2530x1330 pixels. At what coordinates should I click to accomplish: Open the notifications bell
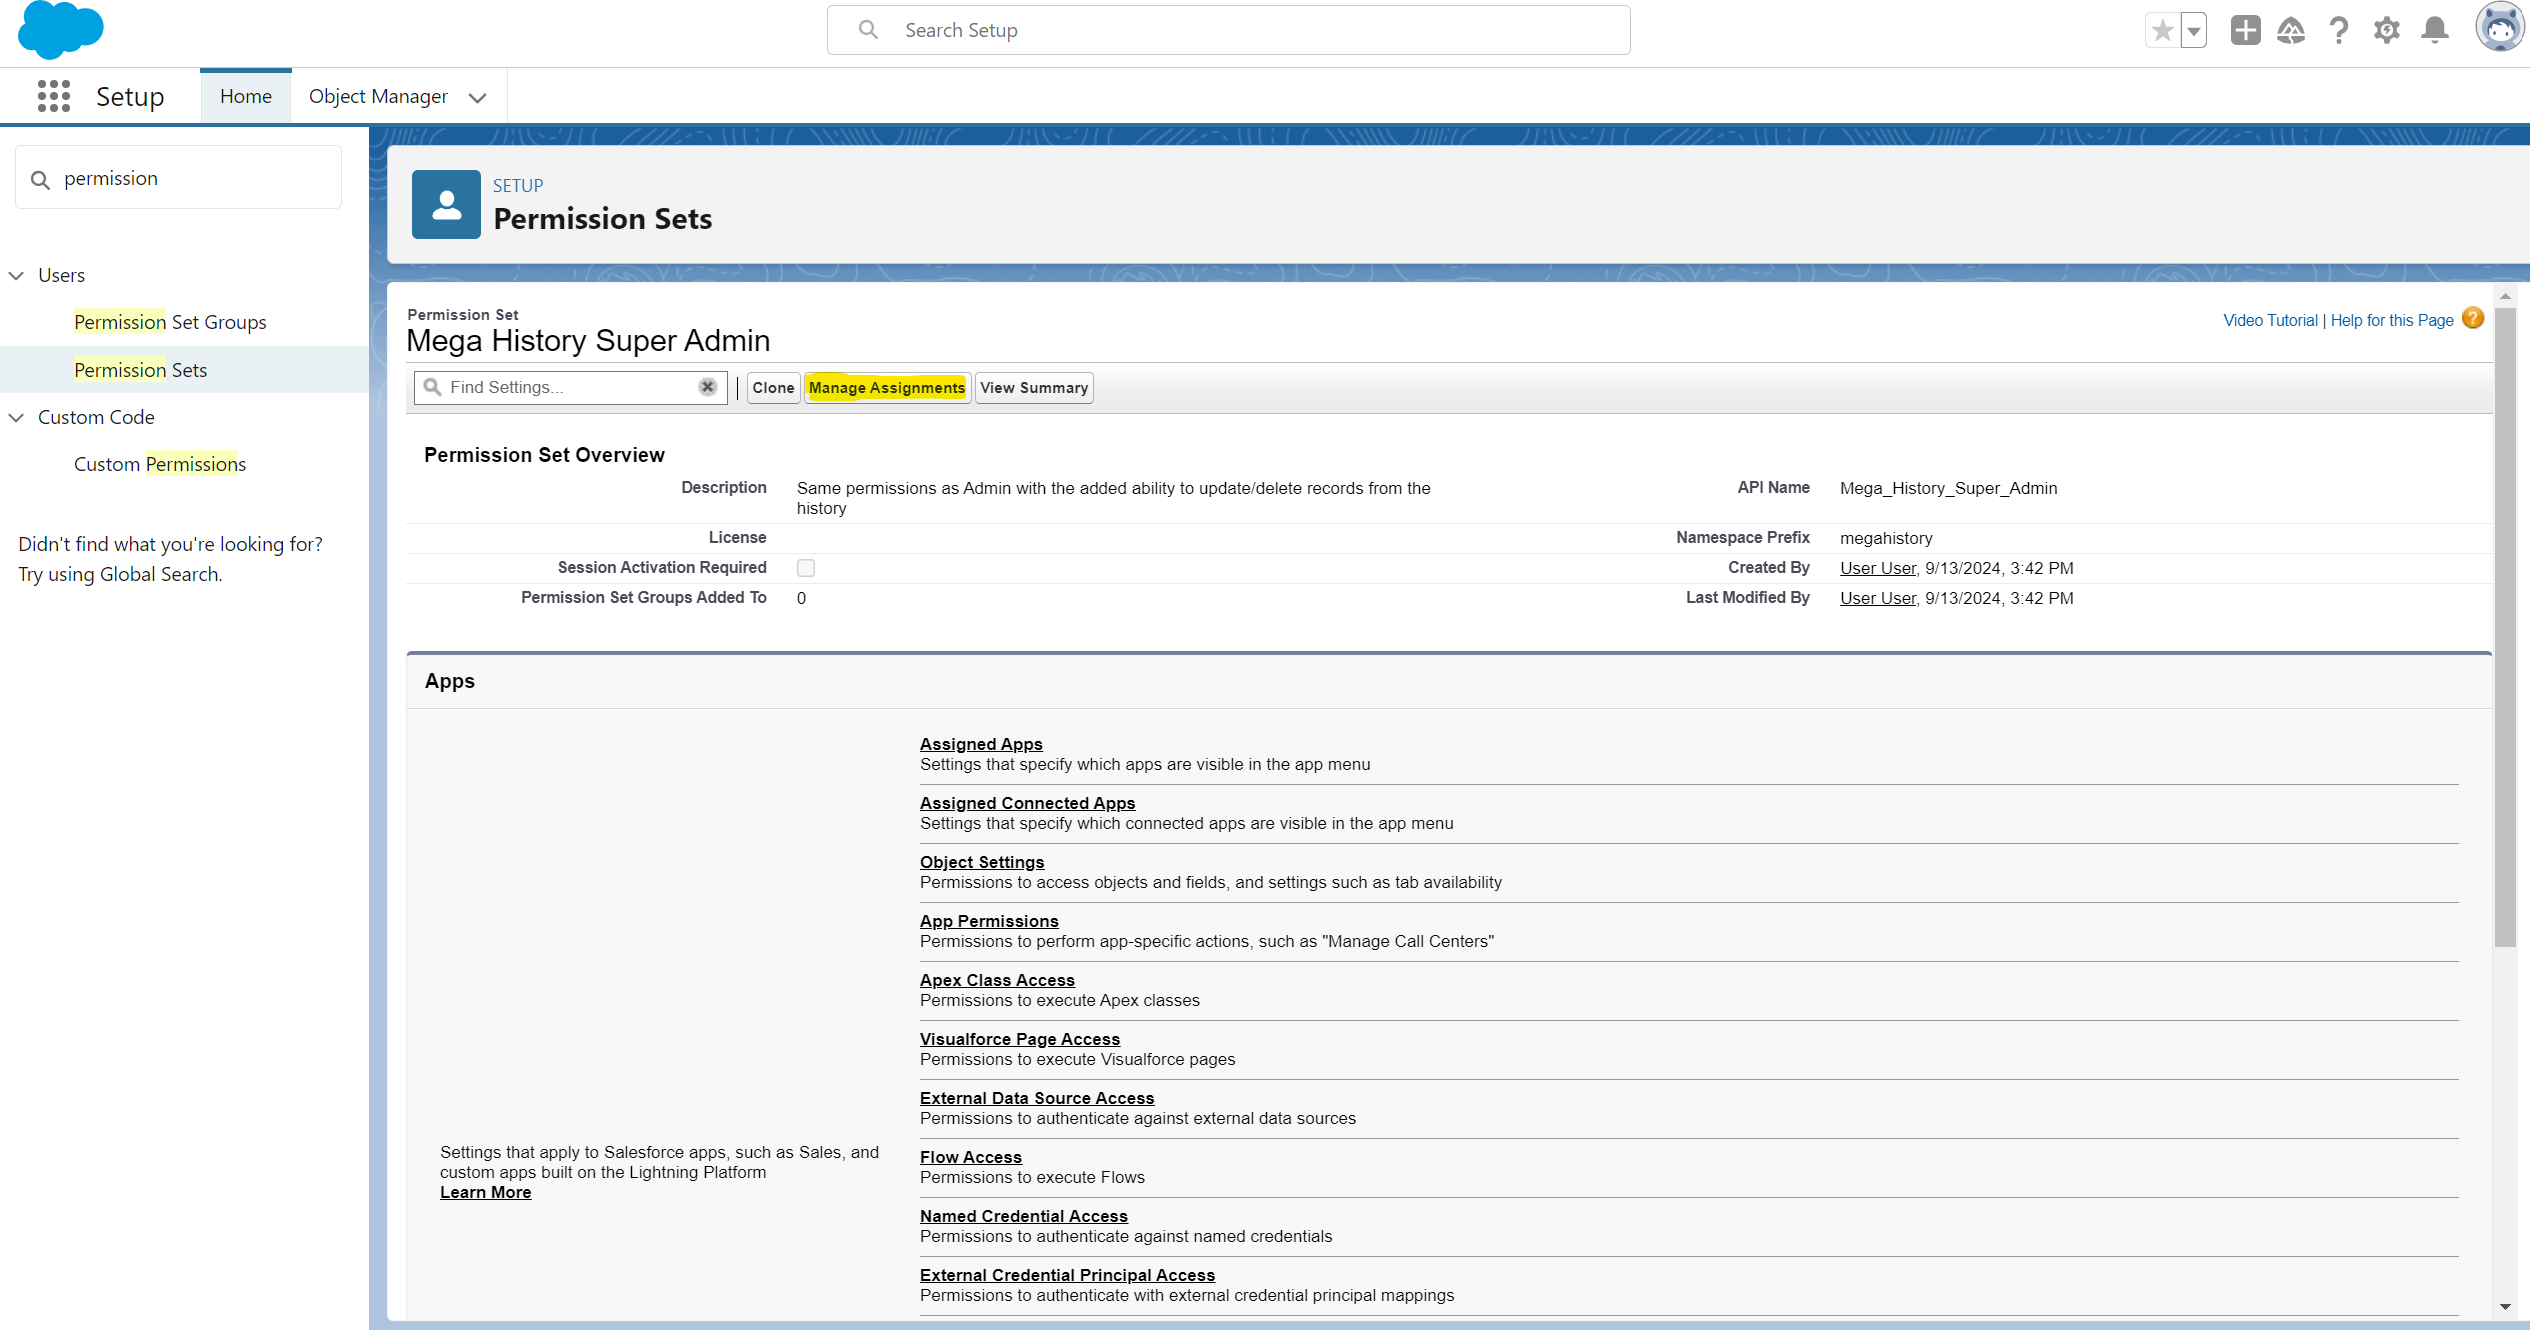[x=2435, y=31]
